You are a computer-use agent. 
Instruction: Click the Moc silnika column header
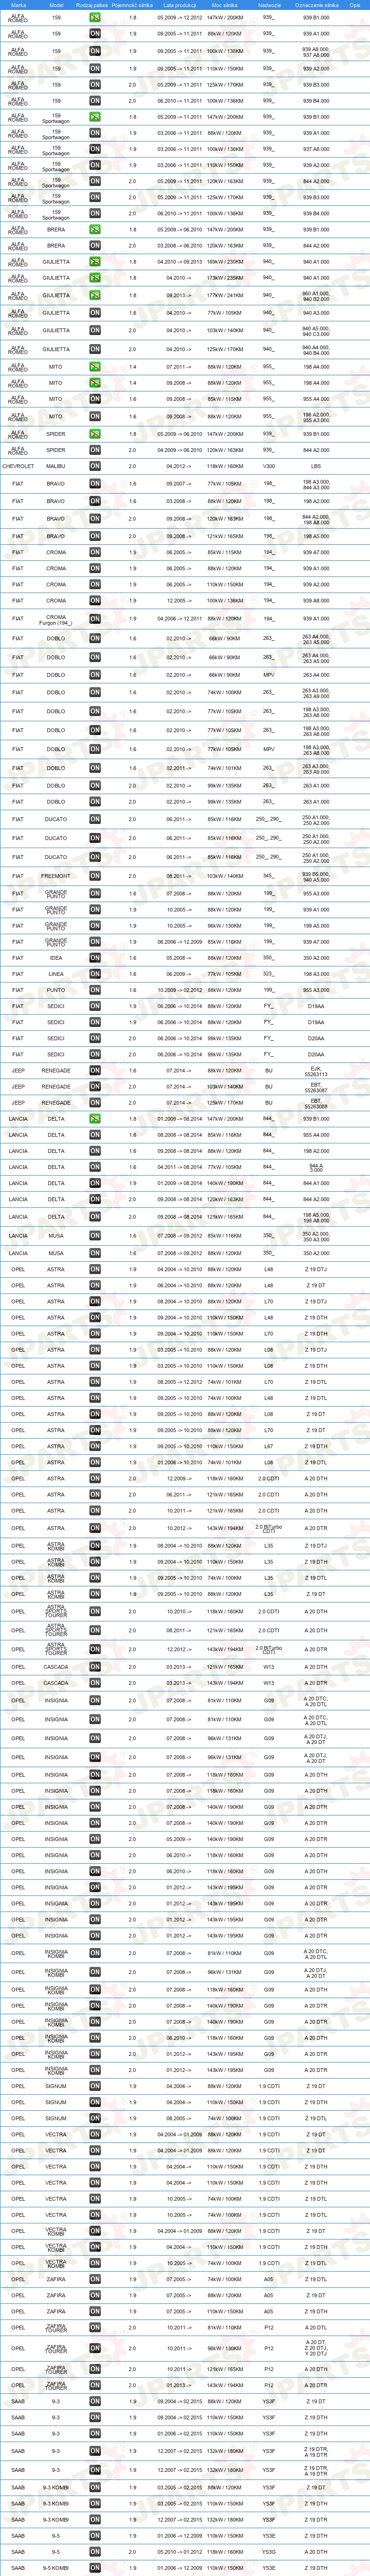click(x=224, y=5)
